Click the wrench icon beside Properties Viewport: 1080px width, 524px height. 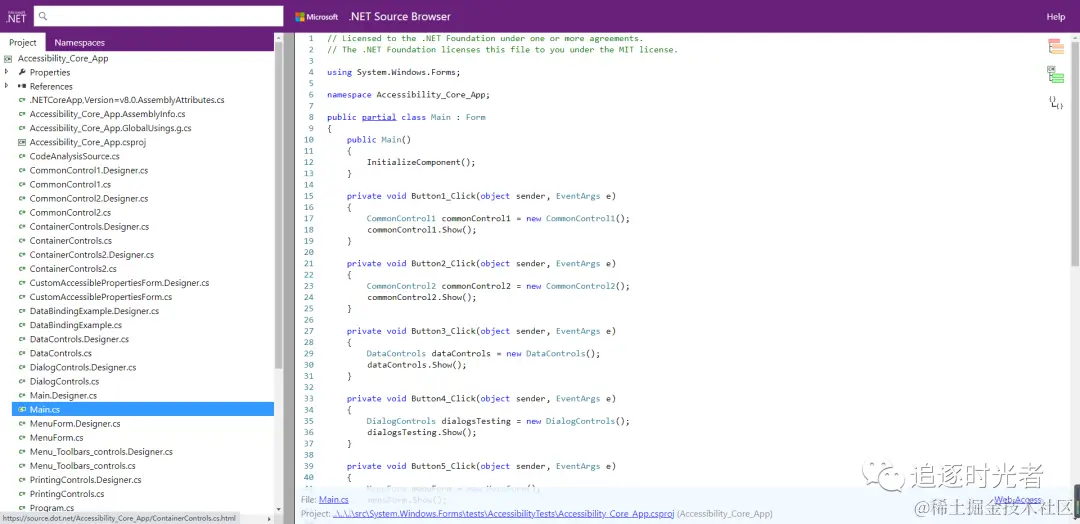pos(22,72)
